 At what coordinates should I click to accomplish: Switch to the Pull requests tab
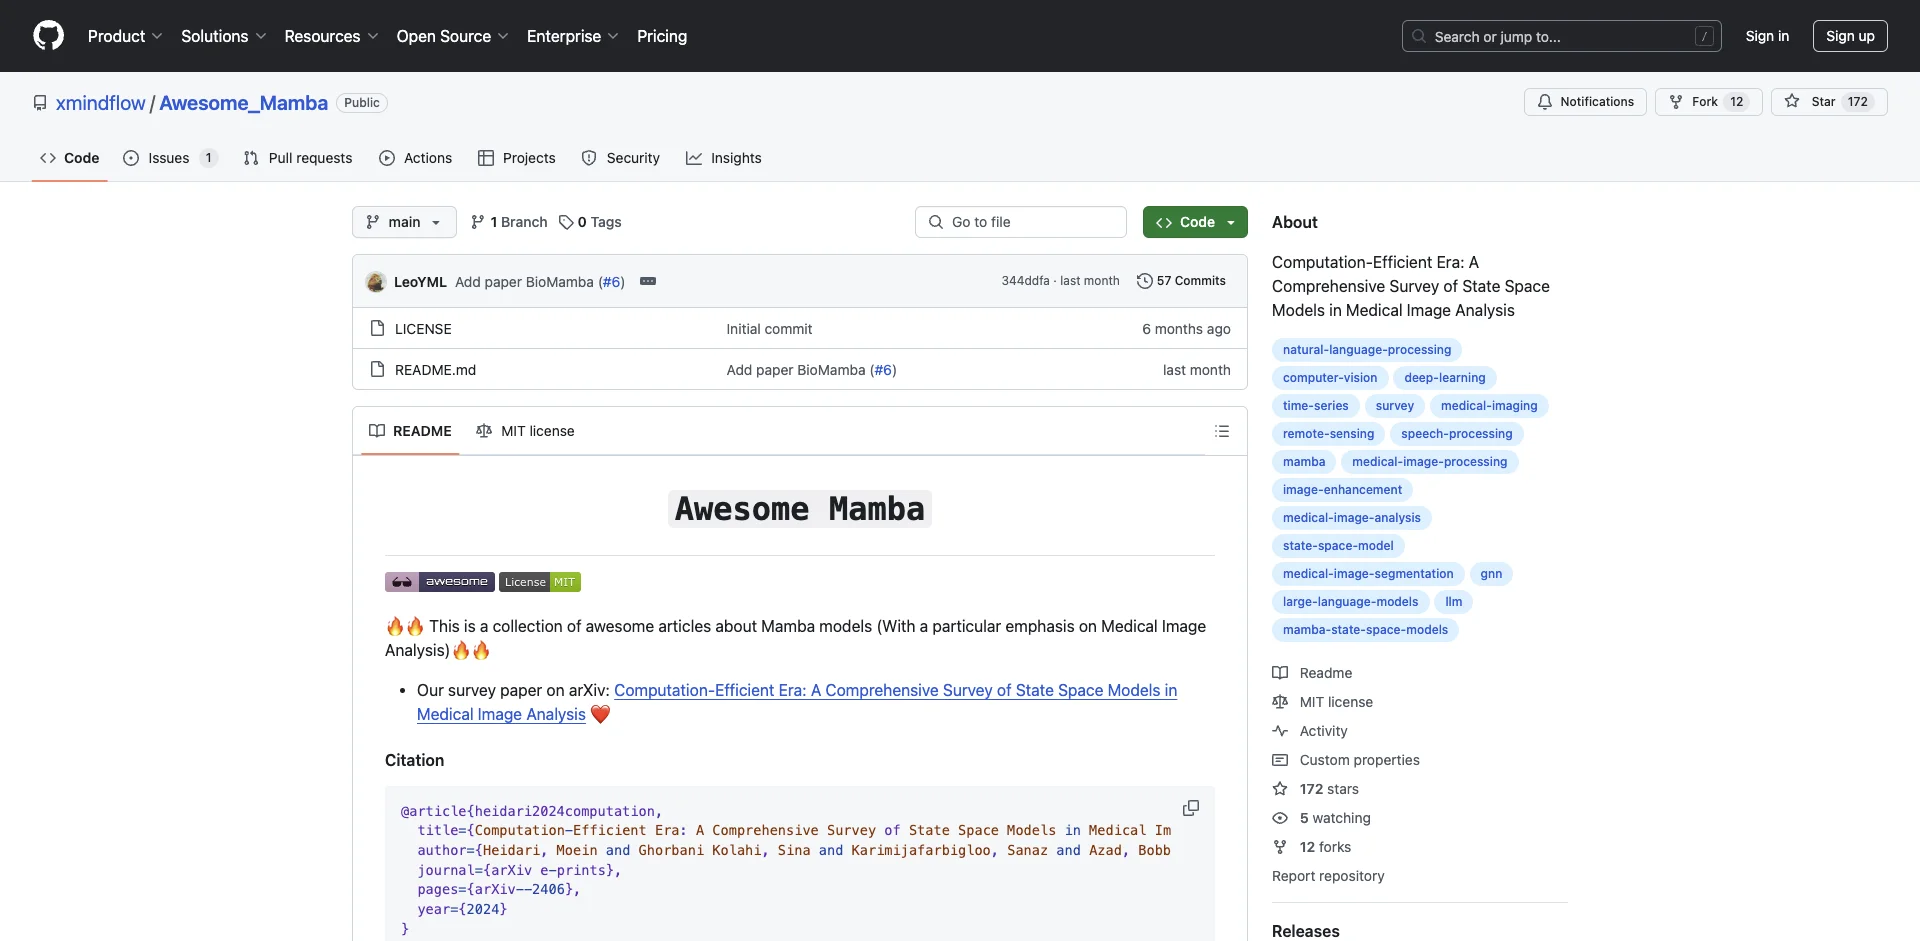point(298,158)
